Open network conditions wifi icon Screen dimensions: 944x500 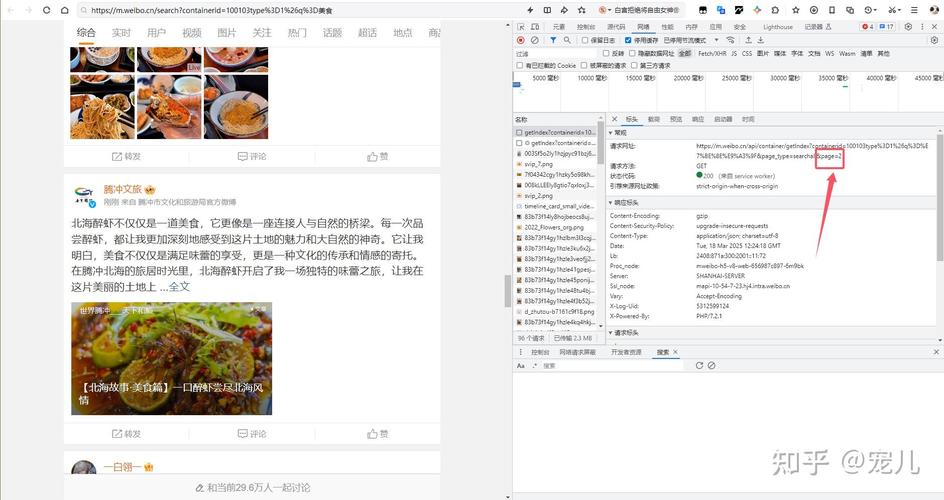[x=730, y=40]
